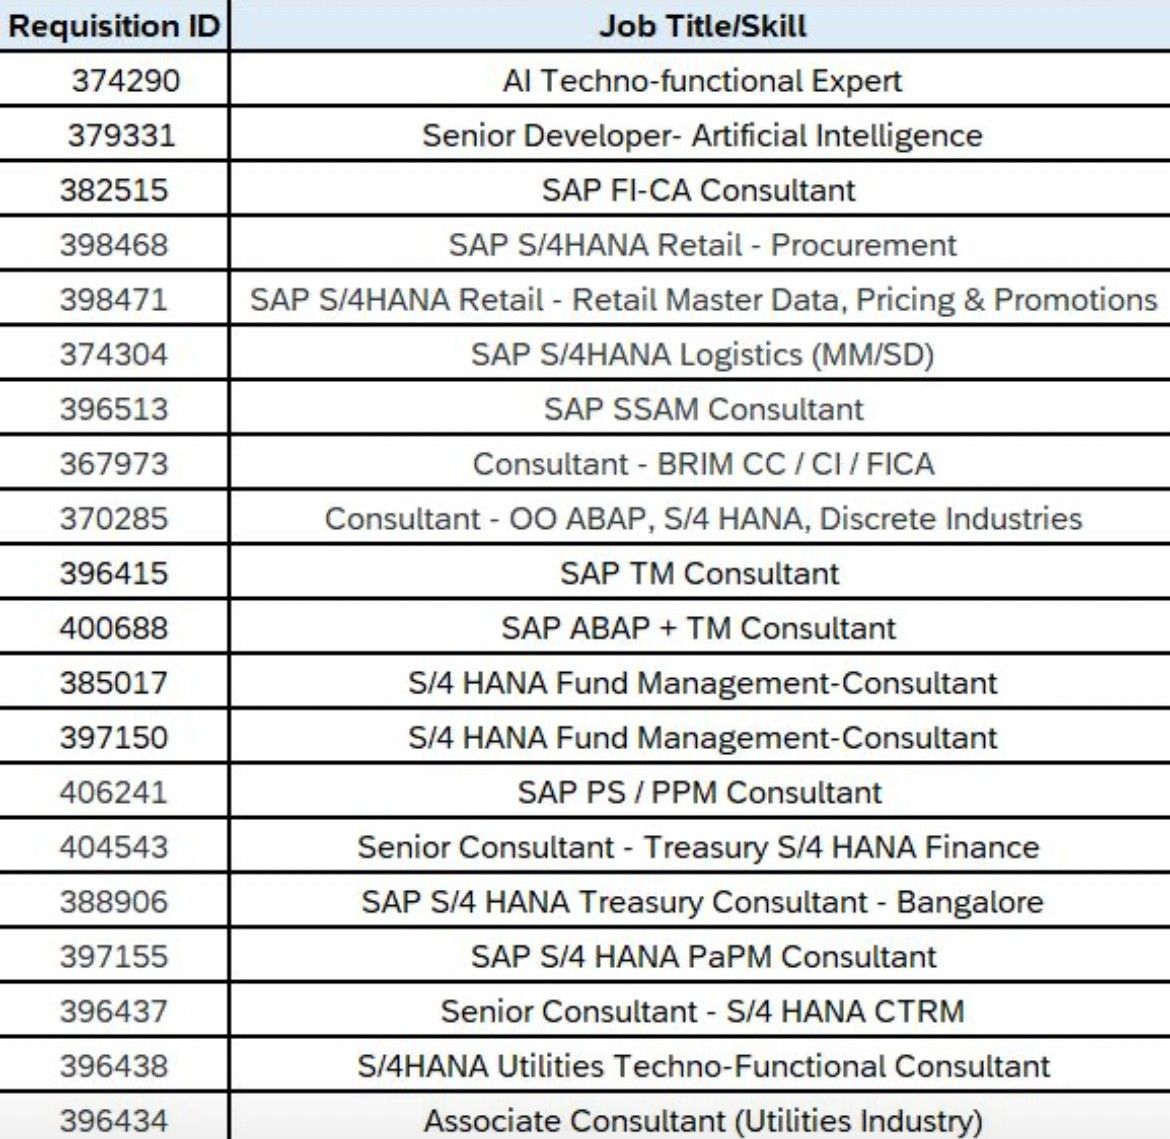The width and height of the screenshot is (1170, 1139).
Task: Select the SAP FI-CA Consultant cell
Action: pos(701,189)
